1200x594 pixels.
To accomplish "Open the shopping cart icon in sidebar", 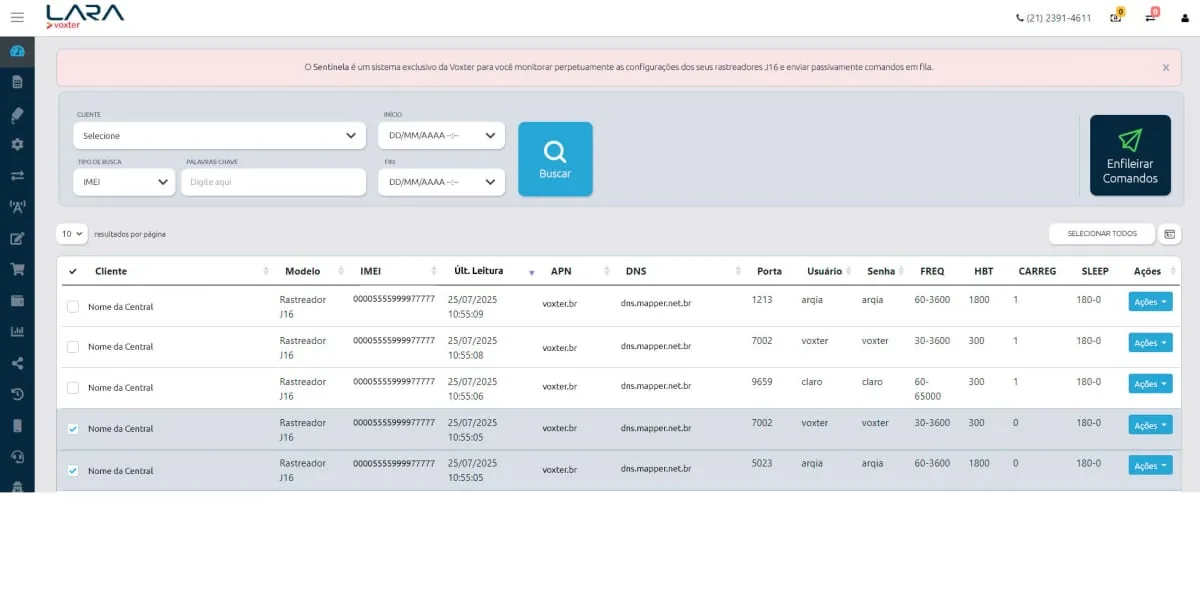I will tap(17, 269).
